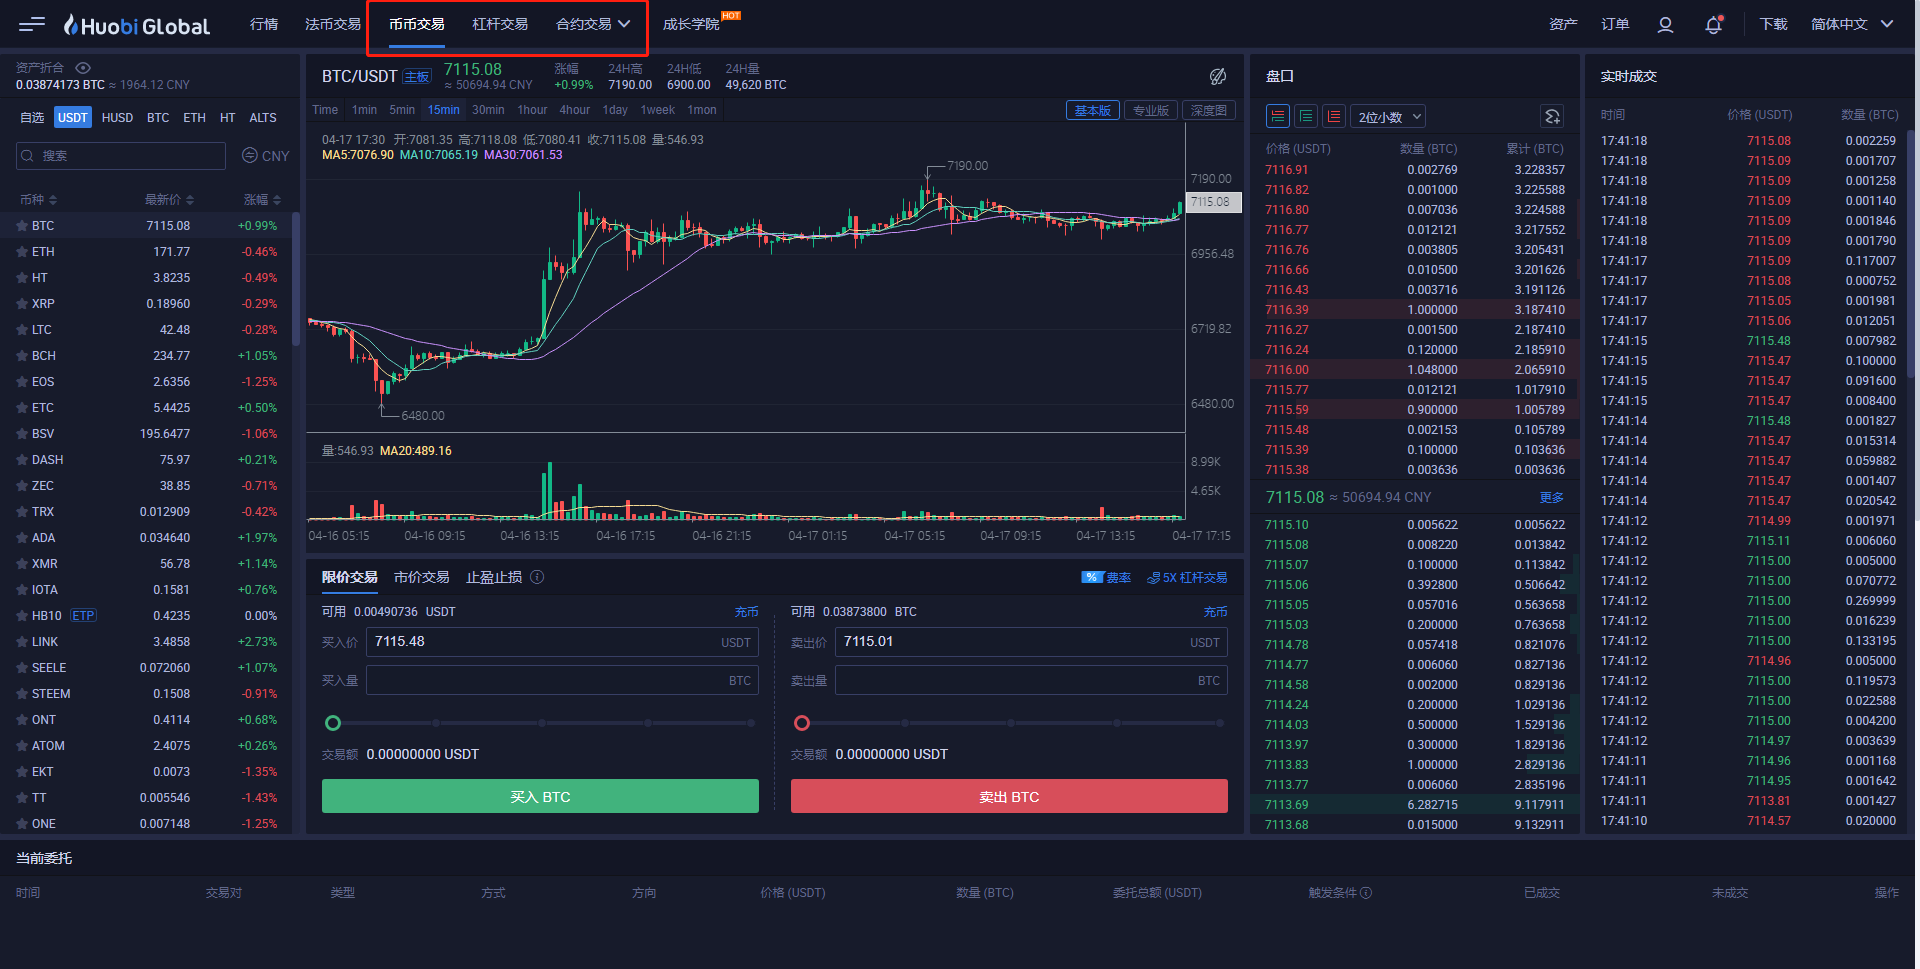Click the order book aggregate settings icon
The height and width of the screenshot is (969, 1920).
[1552, 117]
